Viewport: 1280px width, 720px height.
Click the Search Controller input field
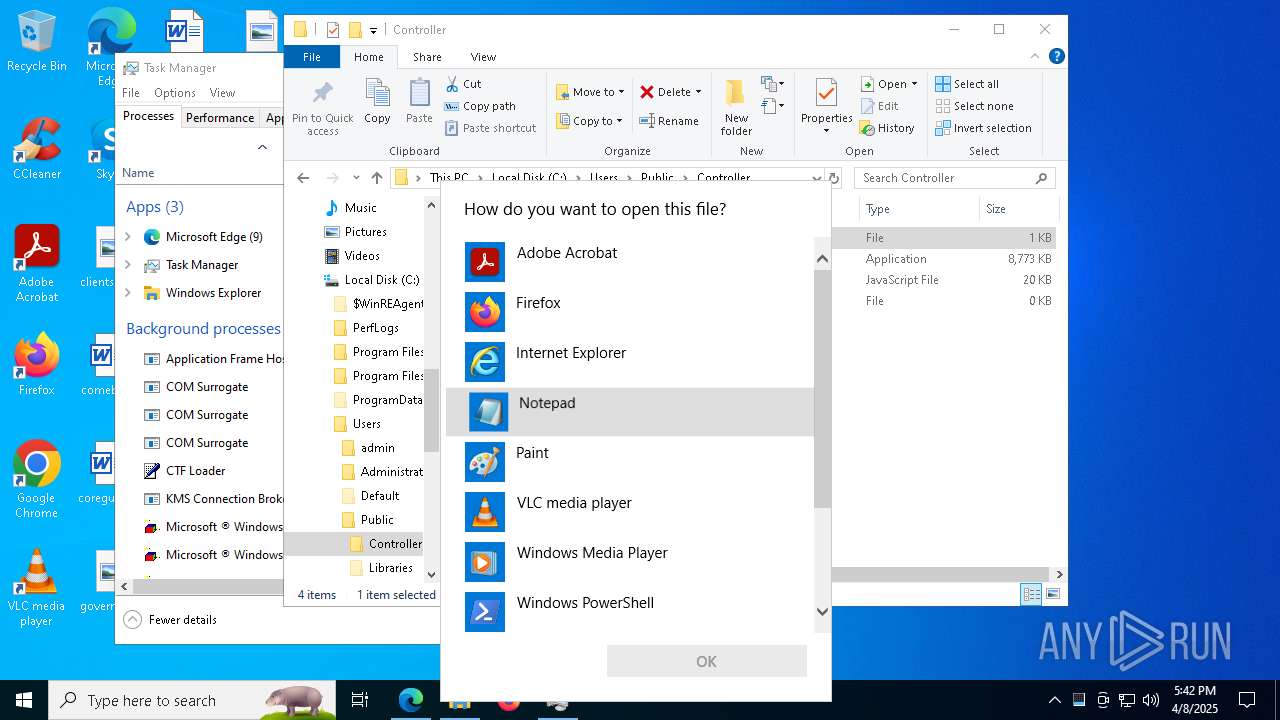coord(954,178)
